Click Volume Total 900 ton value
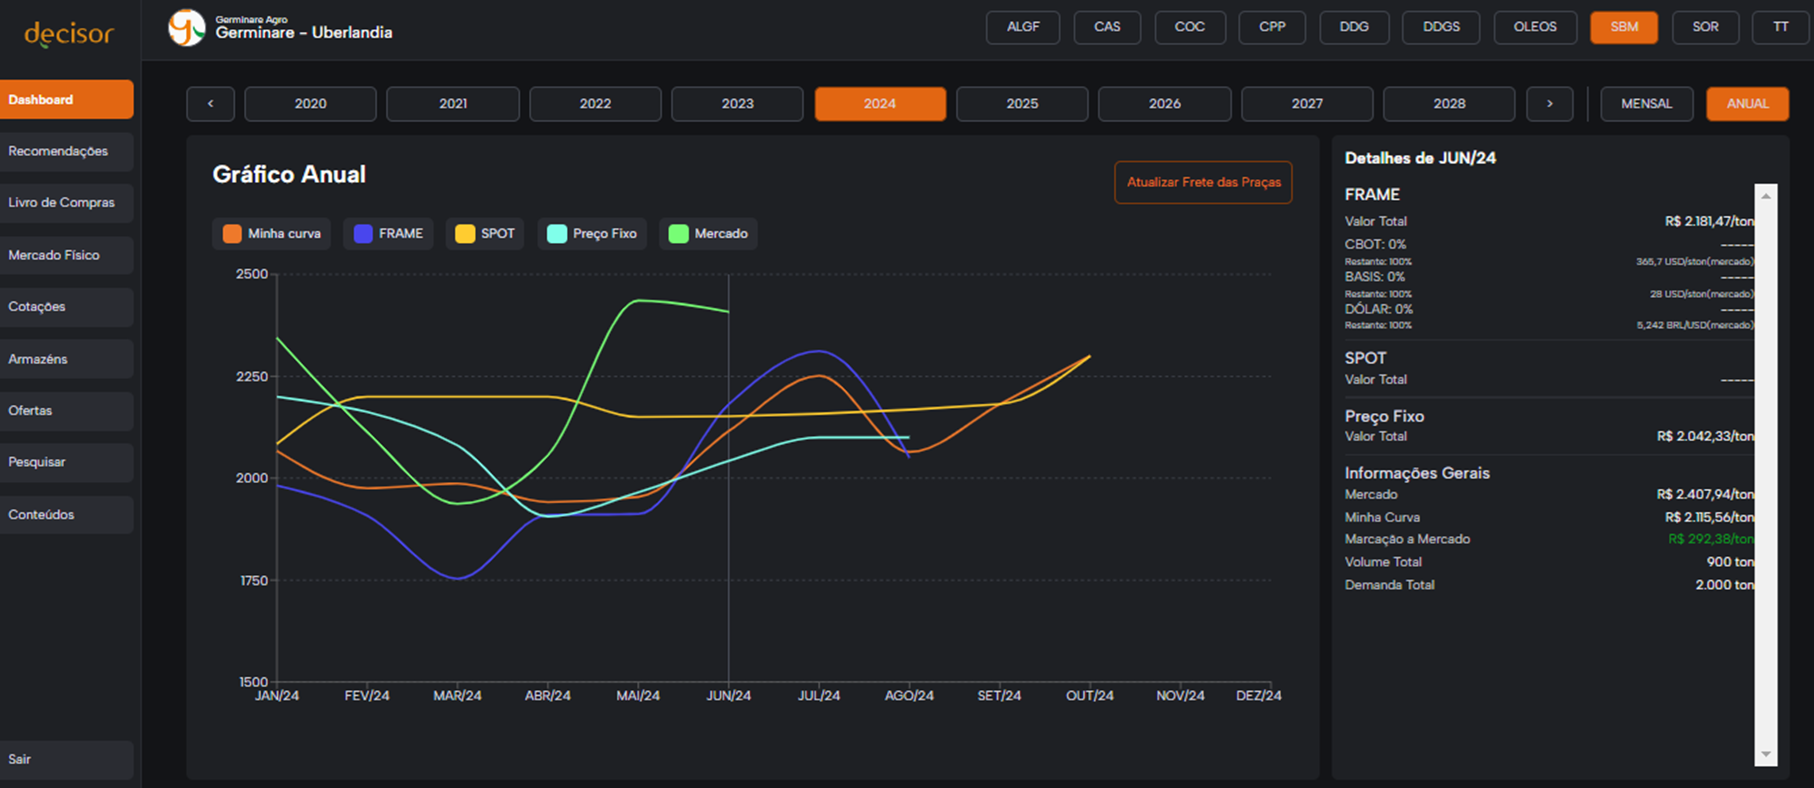 [x=1730, y=563]
